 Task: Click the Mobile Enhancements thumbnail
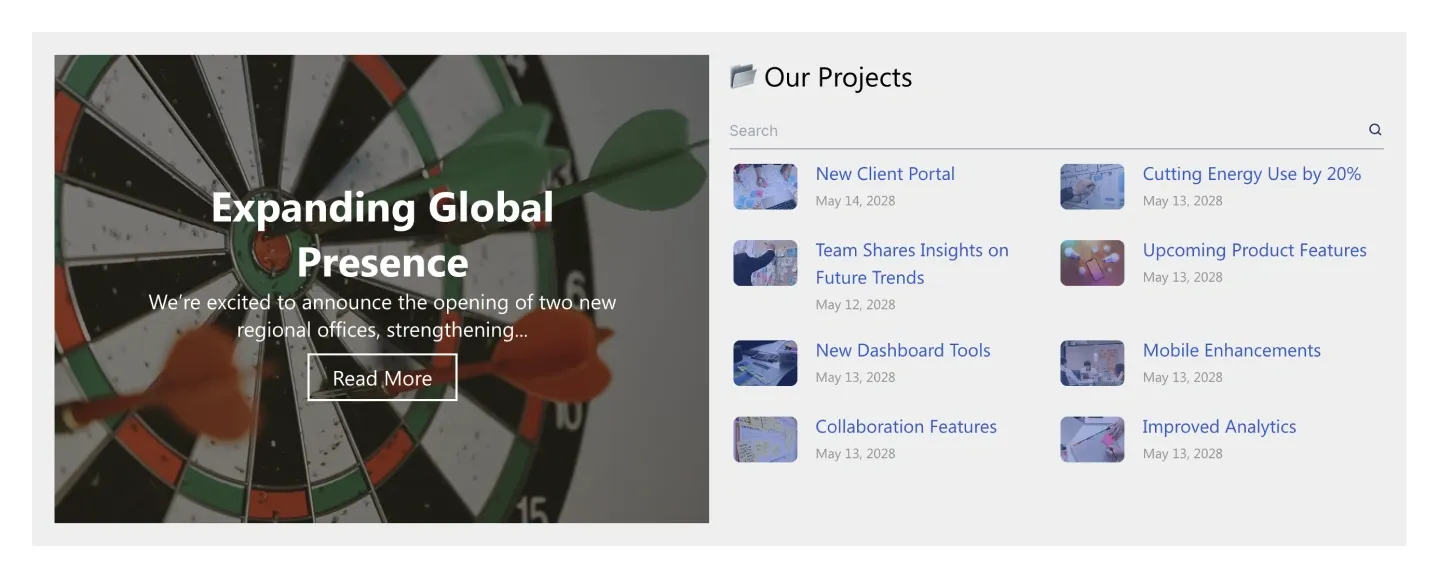pyautogui.click(x=1092, y=363)
